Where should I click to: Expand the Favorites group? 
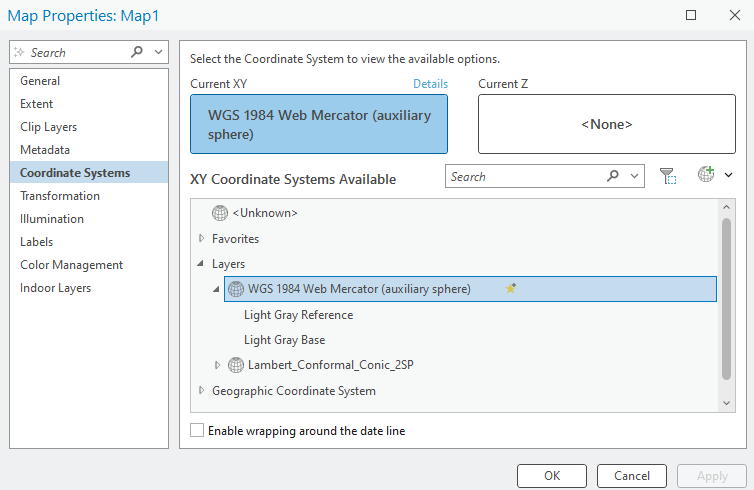pos(202,239)
